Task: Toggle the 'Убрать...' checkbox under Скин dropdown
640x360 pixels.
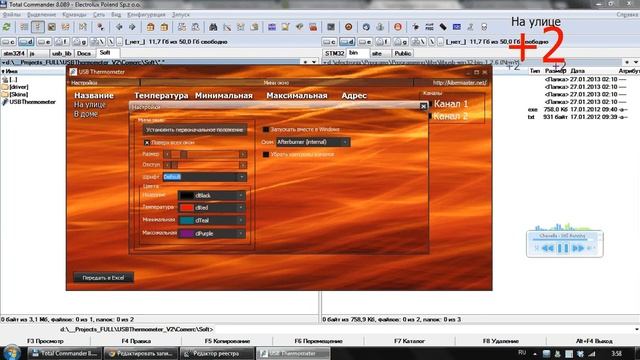Action: pos(266,155)
